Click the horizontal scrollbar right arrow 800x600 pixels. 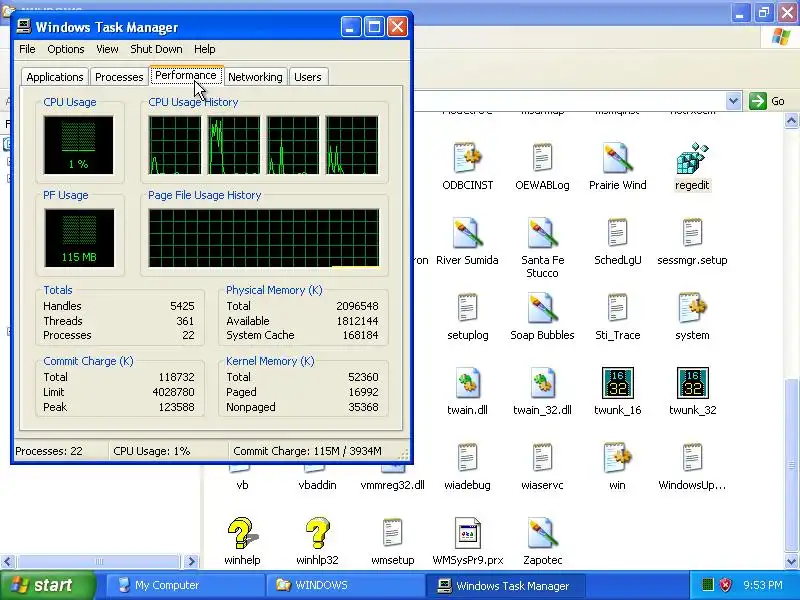point(191,561)
